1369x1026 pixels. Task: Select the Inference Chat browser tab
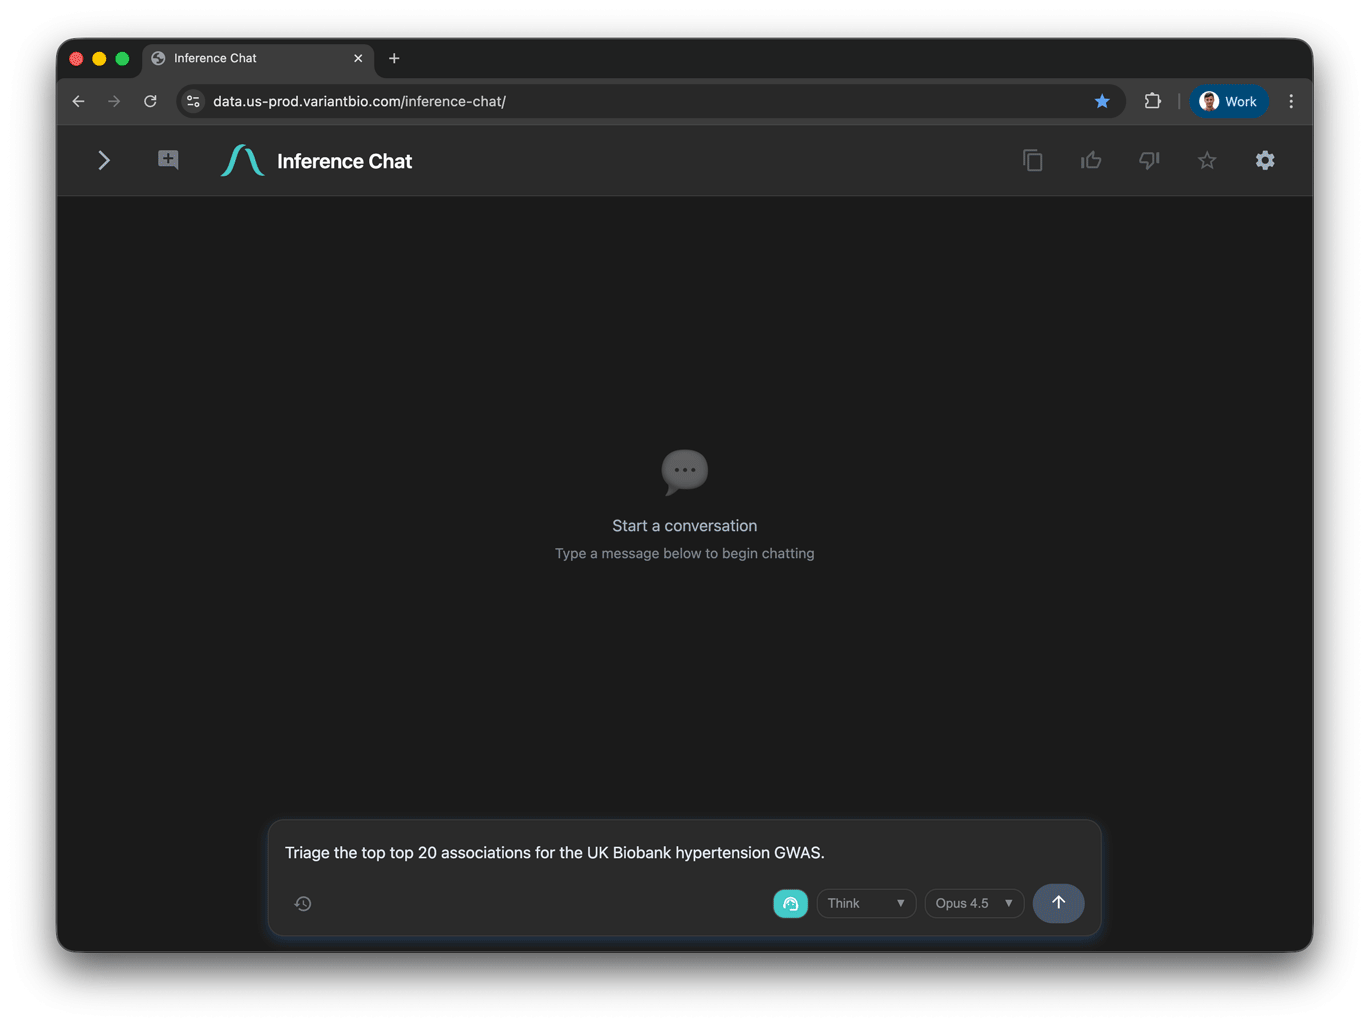coord(215,58)
